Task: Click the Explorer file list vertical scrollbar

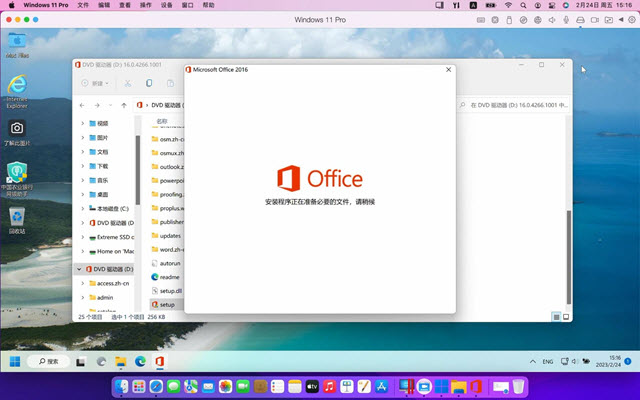Action: (x=569, y=257)
